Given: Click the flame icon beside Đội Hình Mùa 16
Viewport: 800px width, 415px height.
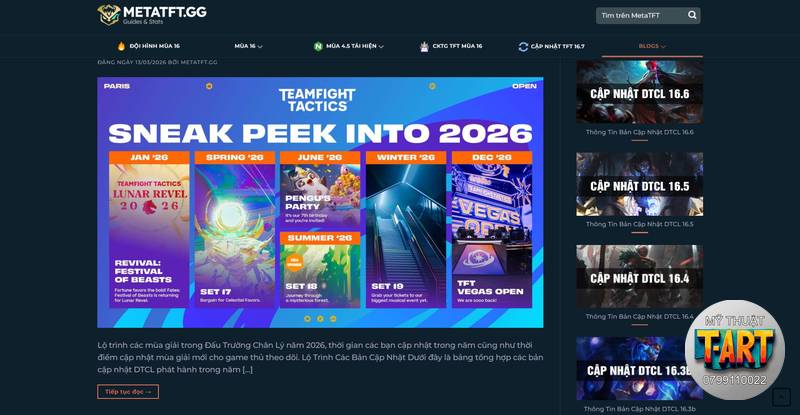Looking at the screenshot, I should (121, 46).
